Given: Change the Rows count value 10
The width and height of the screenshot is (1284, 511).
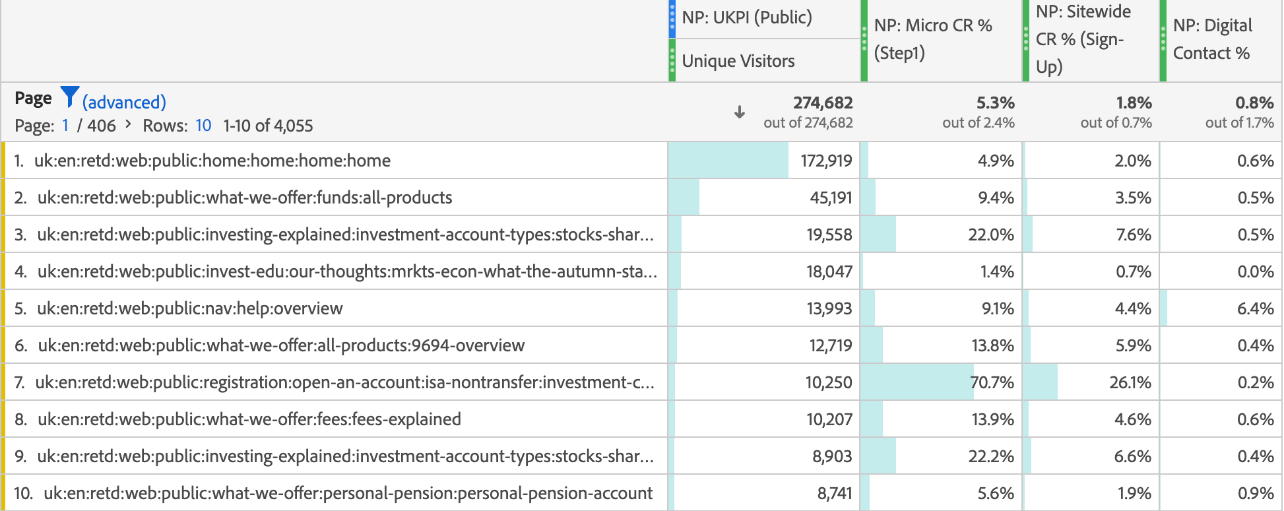Looking at the screenshot, I should point(203,126).
